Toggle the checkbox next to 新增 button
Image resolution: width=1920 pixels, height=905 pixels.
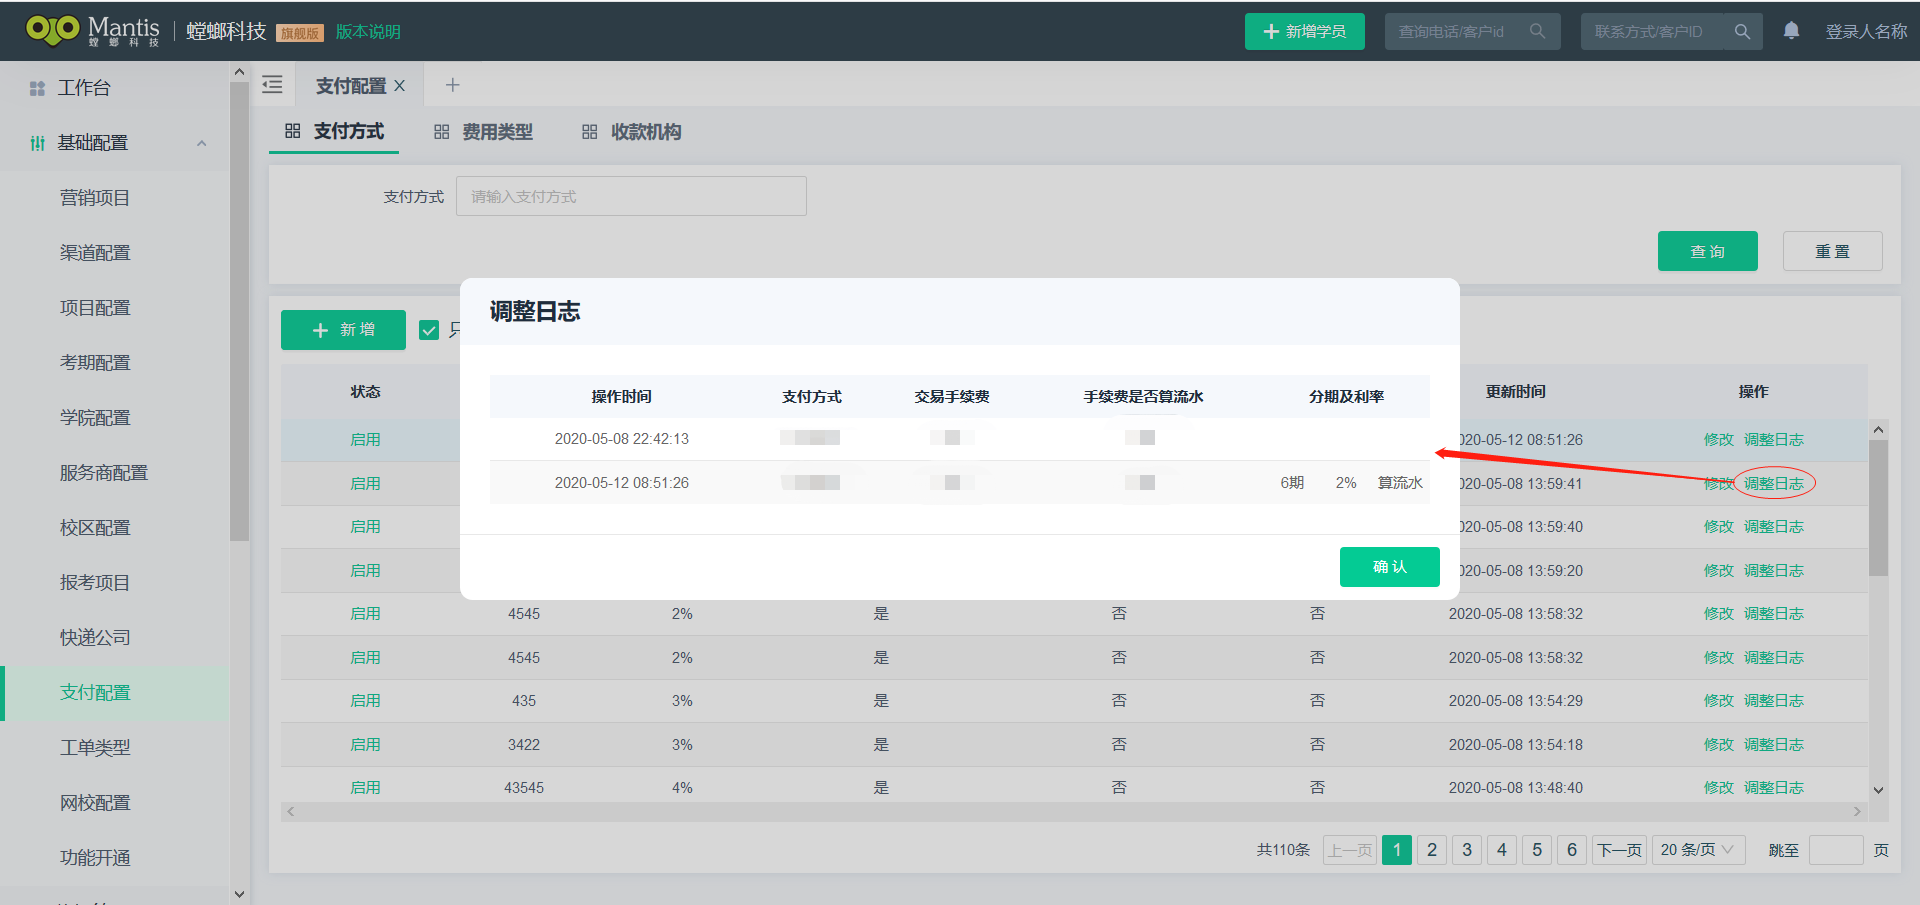[429, 330]
